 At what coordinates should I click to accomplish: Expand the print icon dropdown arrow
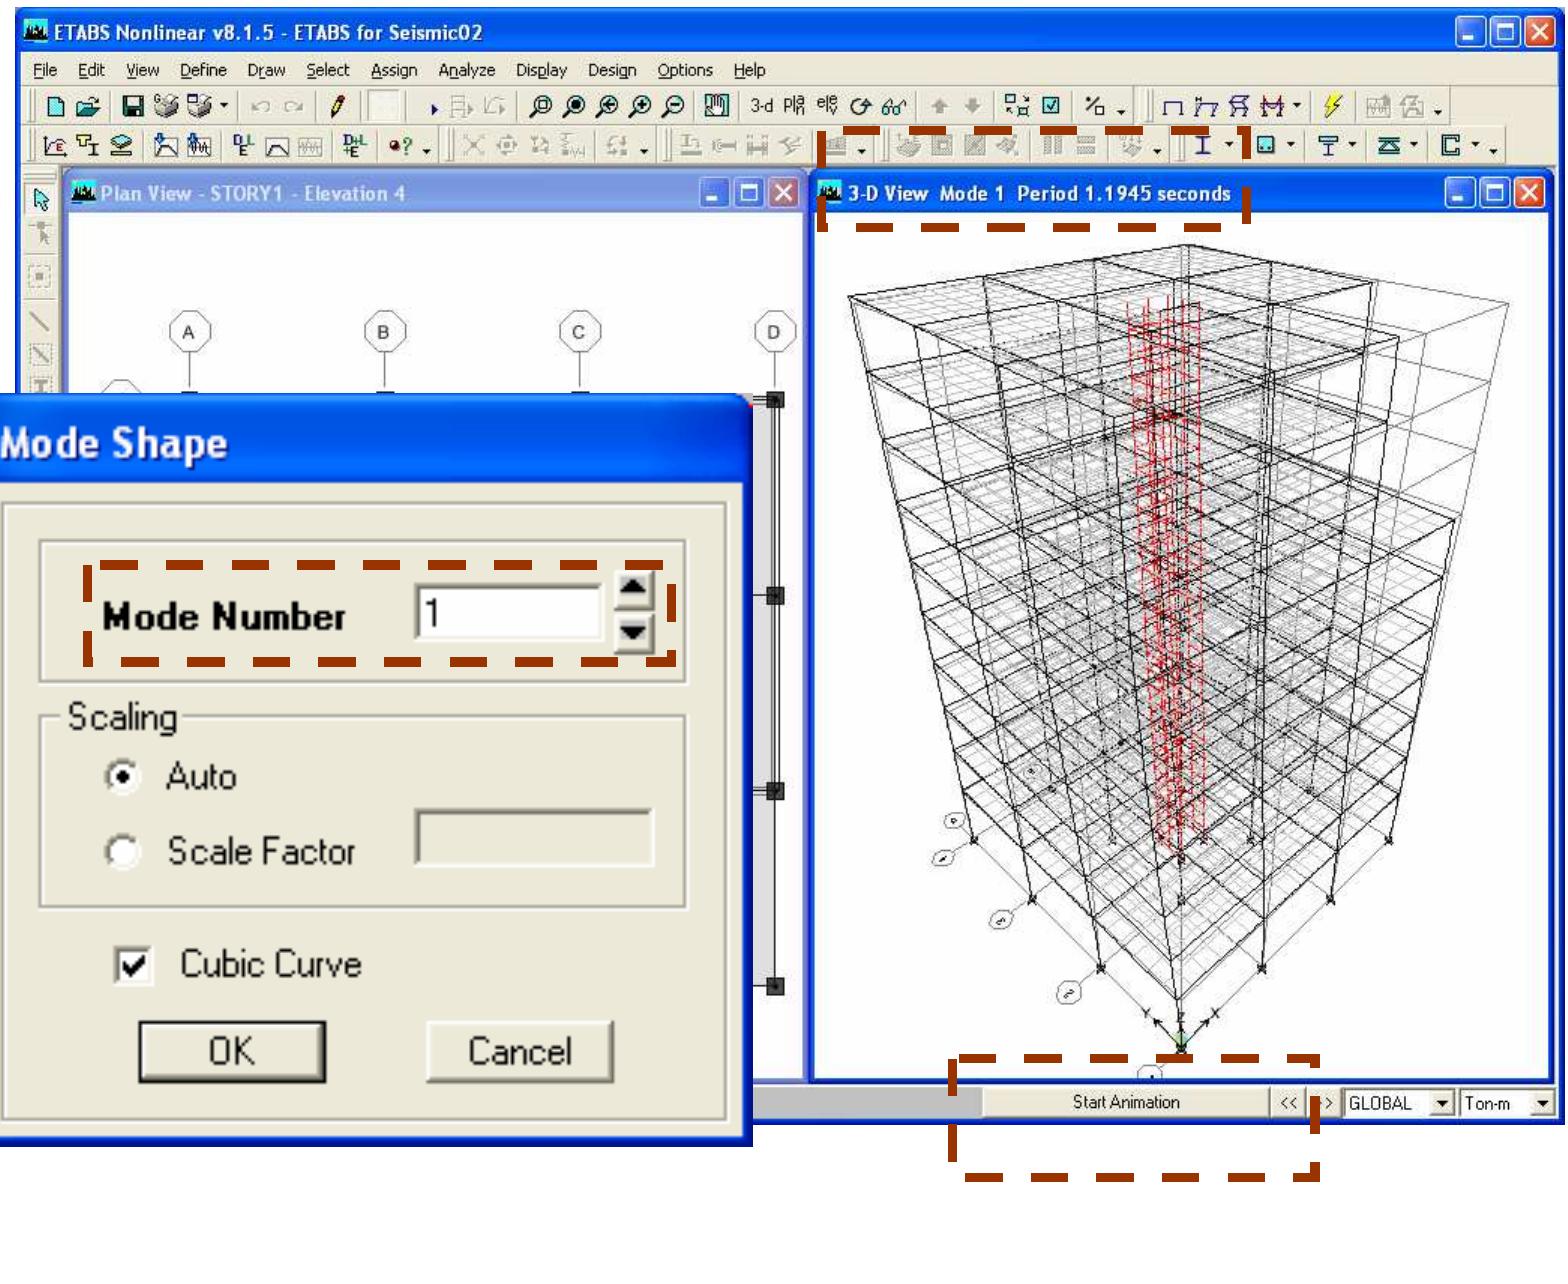[224, 106]
